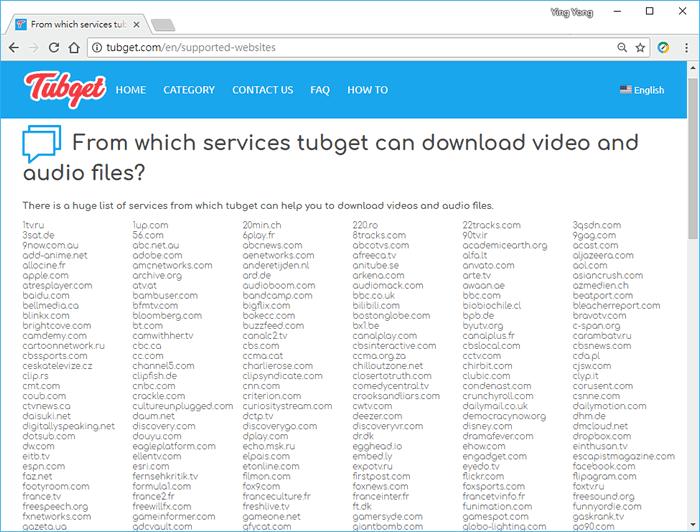Image resolution: width=700 pixels, height=532 pixels.
Task: Click '9gag.com' in the list
Action: (x=594, y=235)
